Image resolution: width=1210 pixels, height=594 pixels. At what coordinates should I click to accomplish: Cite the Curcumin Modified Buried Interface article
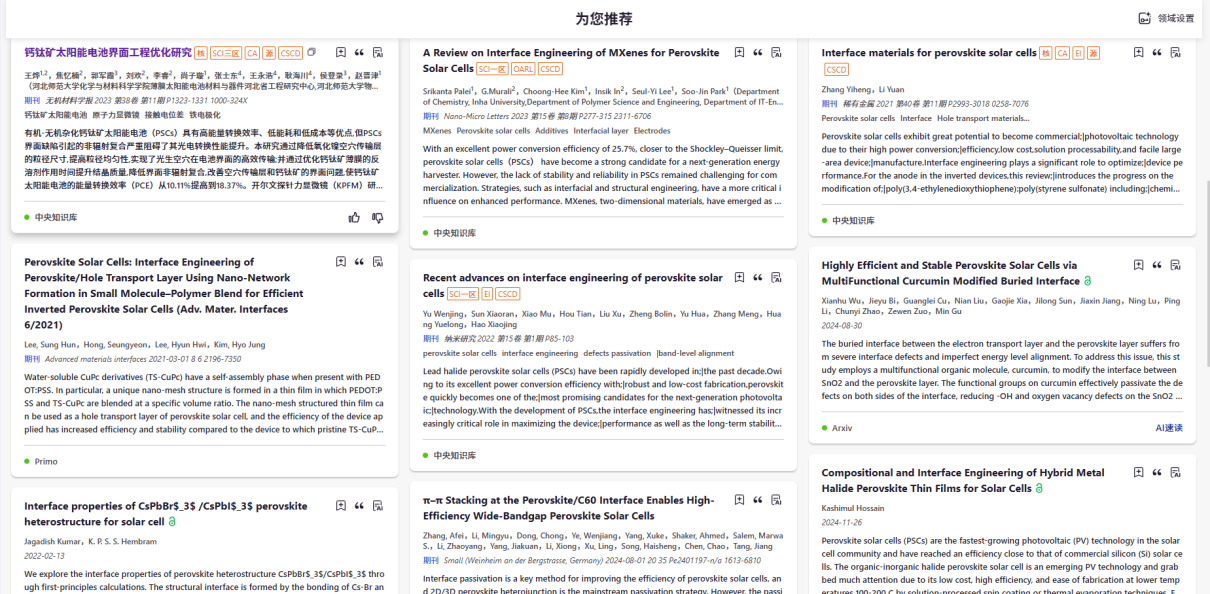coord(1157,266)
